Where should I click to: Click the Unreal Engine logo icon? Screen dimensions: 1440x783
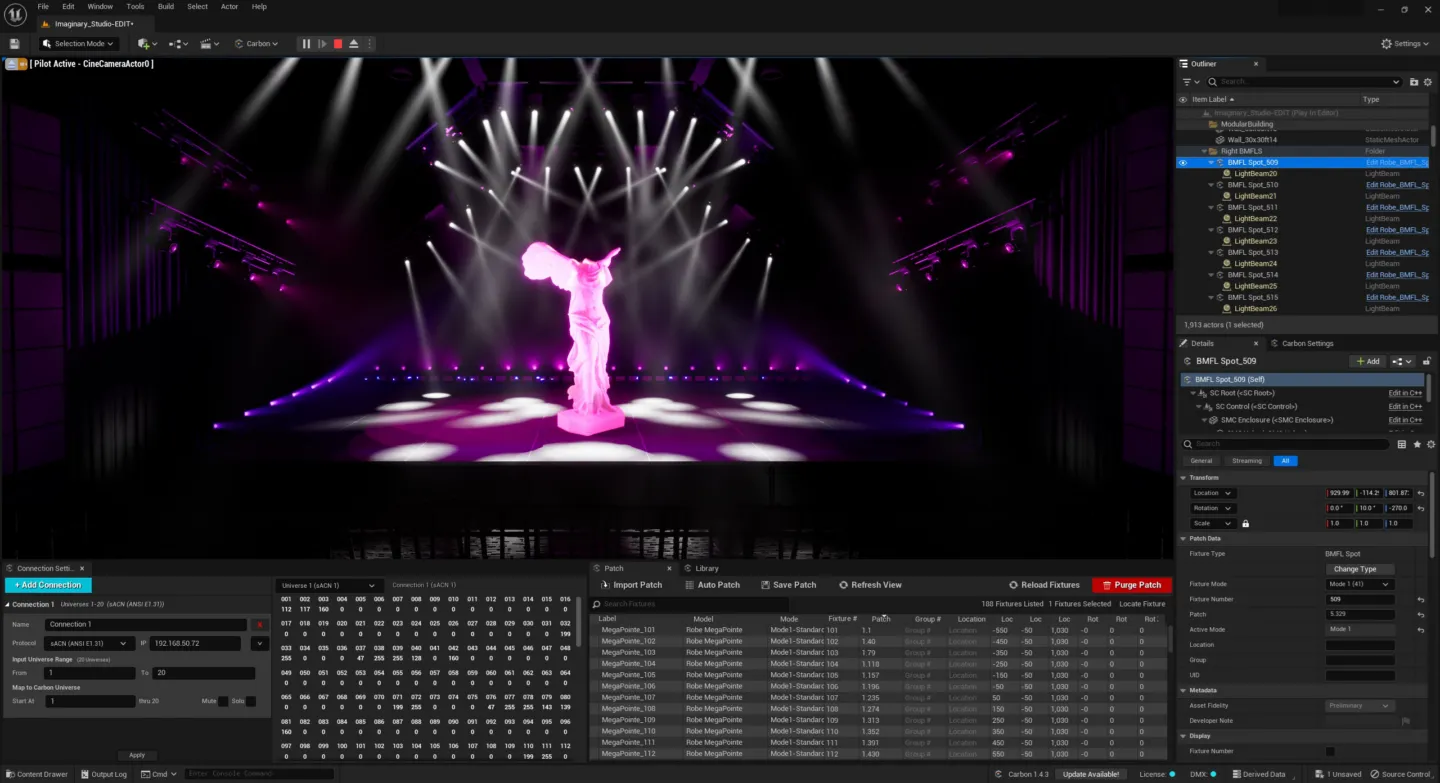click(16, 14)
